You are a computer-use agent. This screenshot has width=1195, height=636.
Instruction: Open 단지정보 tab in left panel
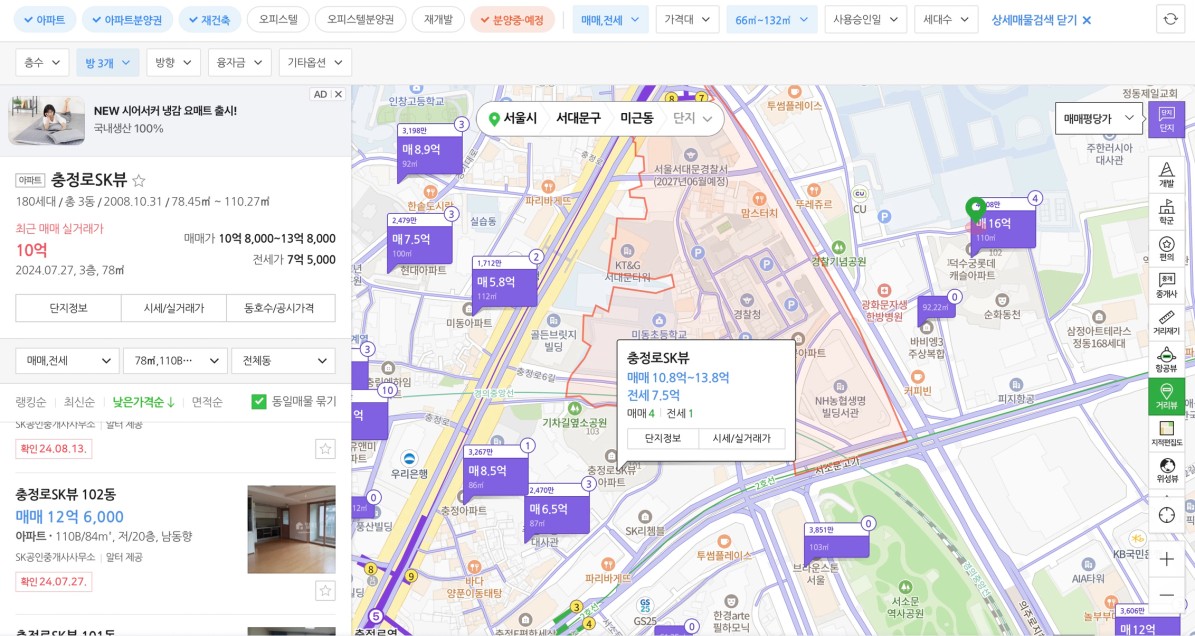pos(68,308)
